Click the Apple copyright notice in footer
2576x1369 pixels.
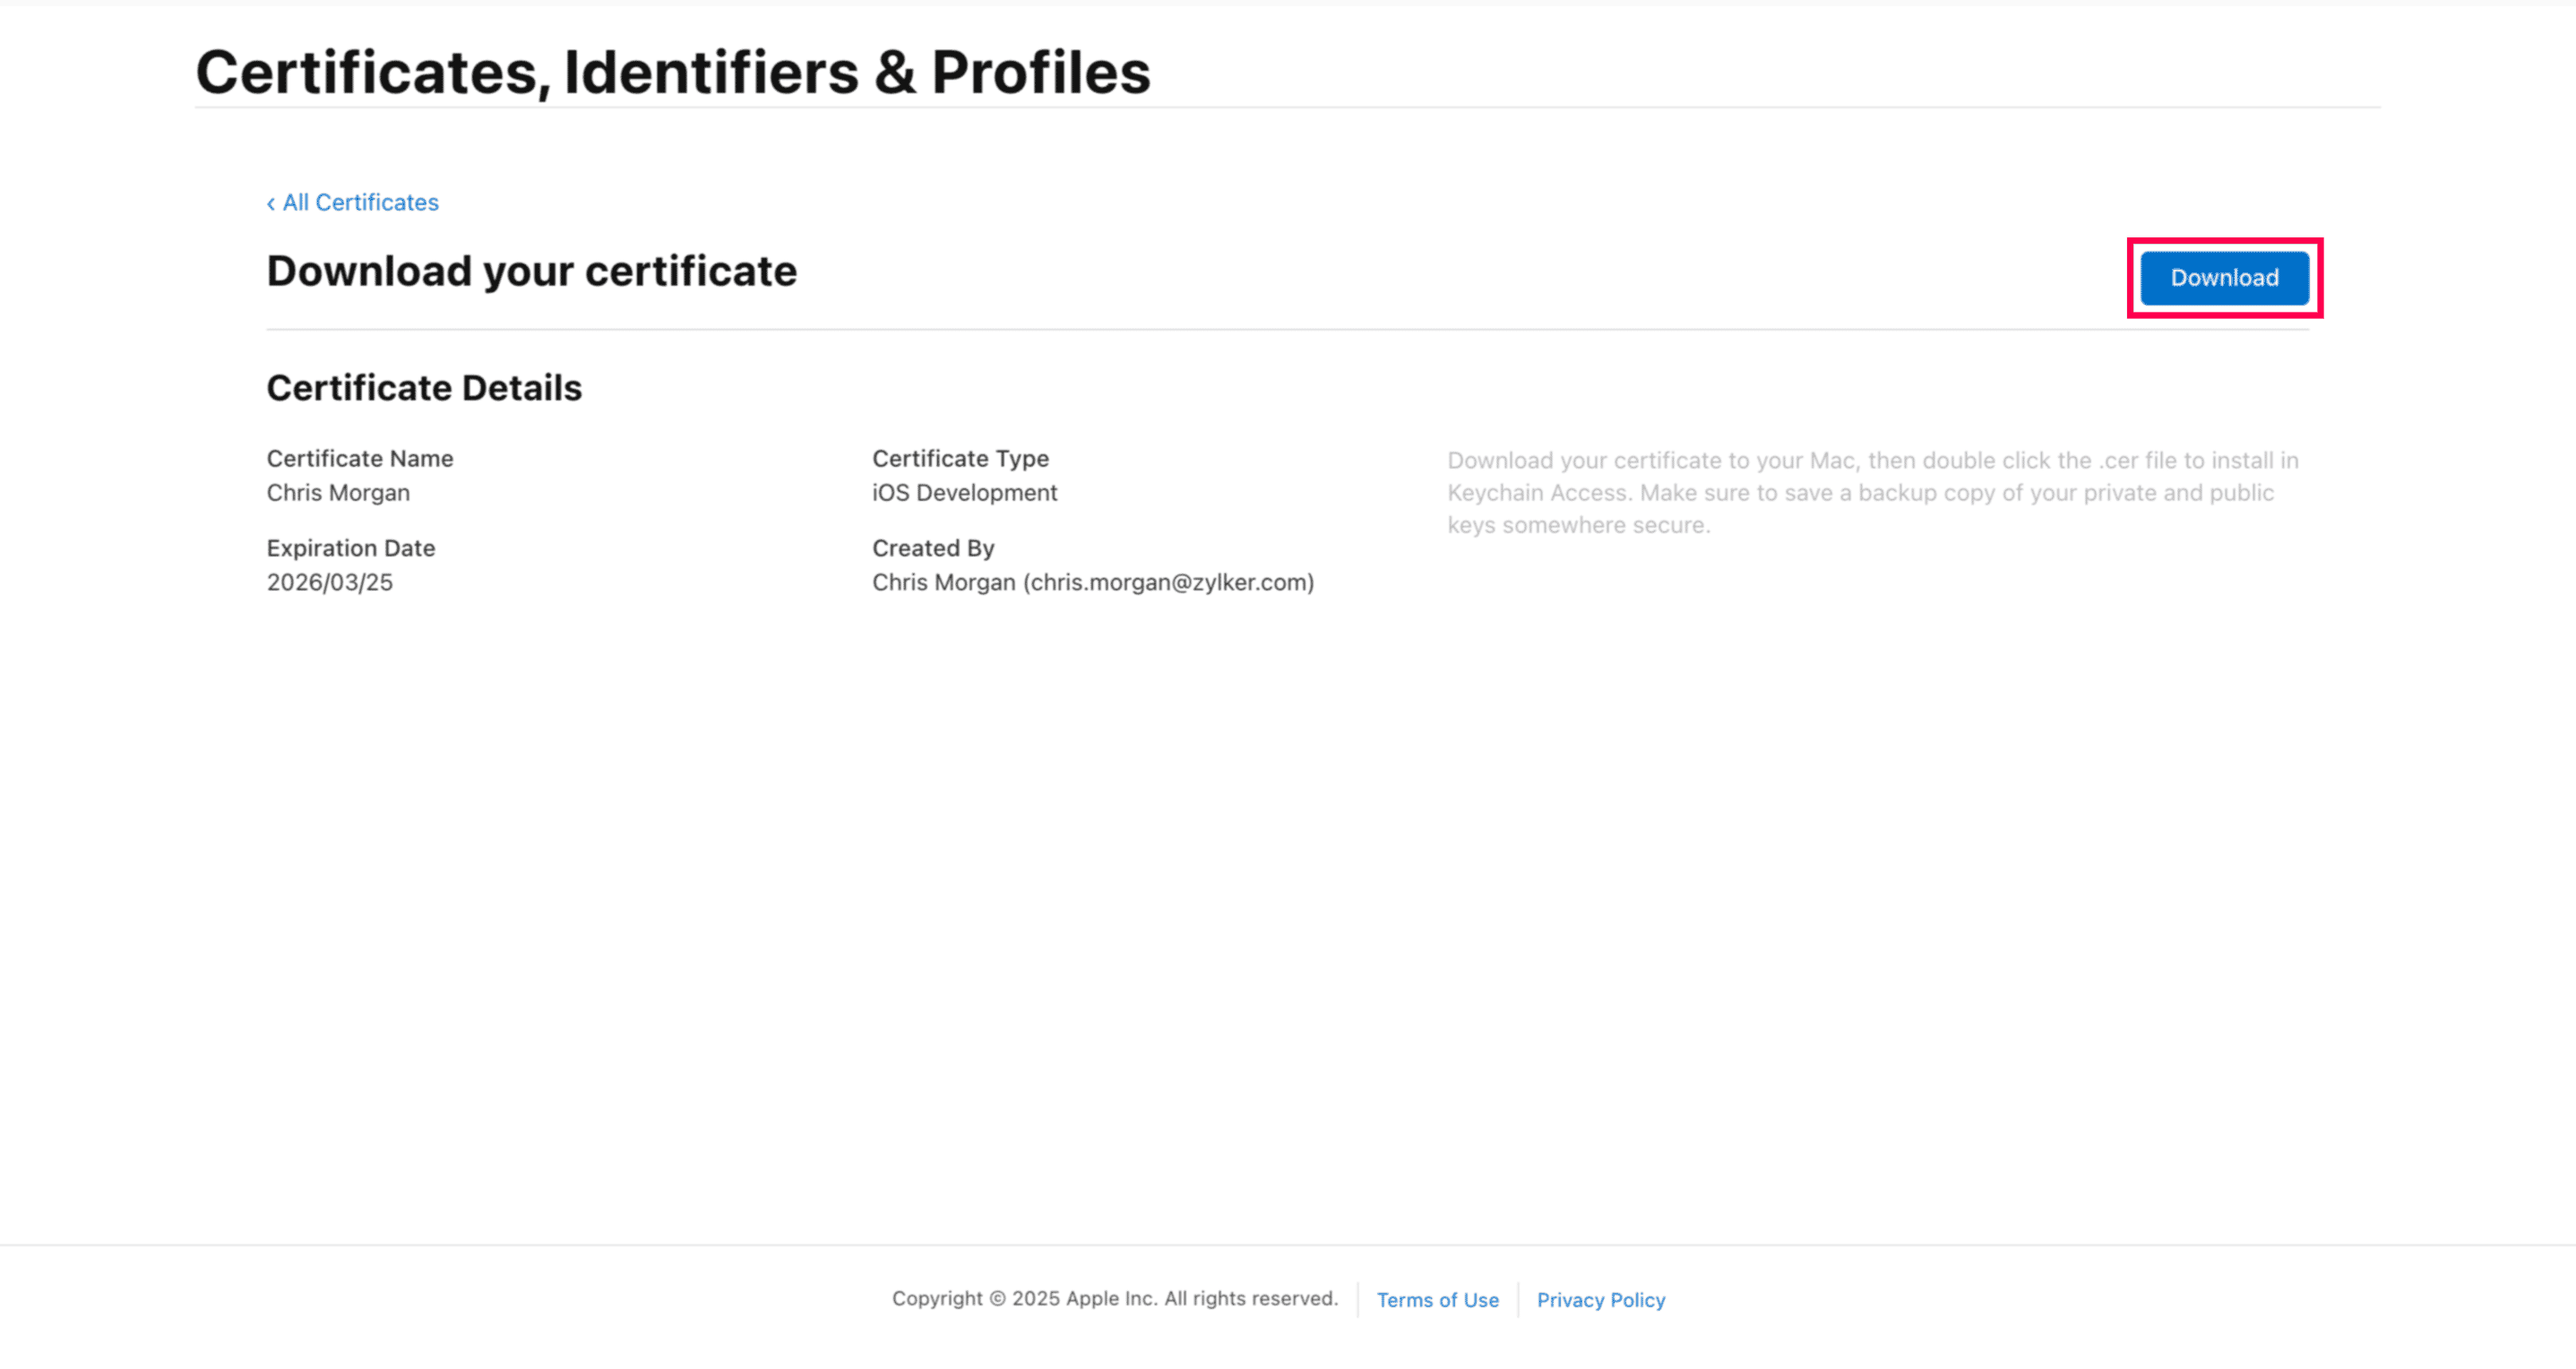click(x=1114, y=1299)
